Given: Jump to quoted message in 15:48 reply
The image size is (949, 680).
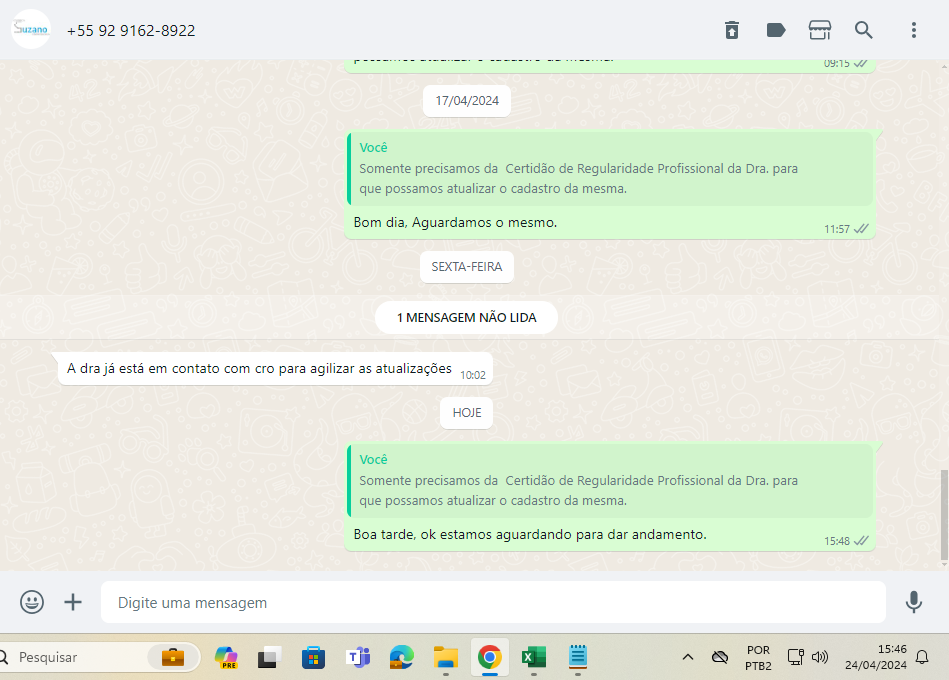Looking at the screenshot, I should (x=610, y=481).
